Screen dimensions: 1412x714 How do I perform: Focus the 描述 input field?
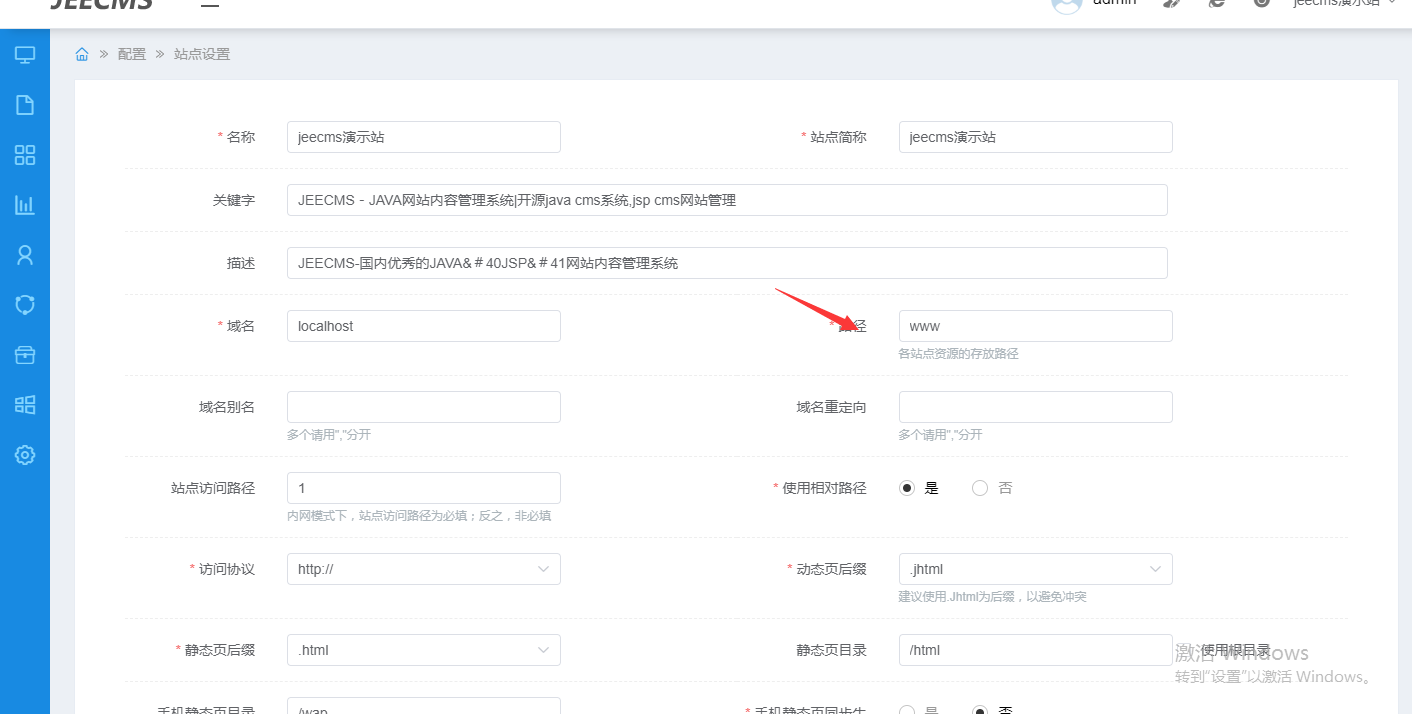[x=727, y=263]
